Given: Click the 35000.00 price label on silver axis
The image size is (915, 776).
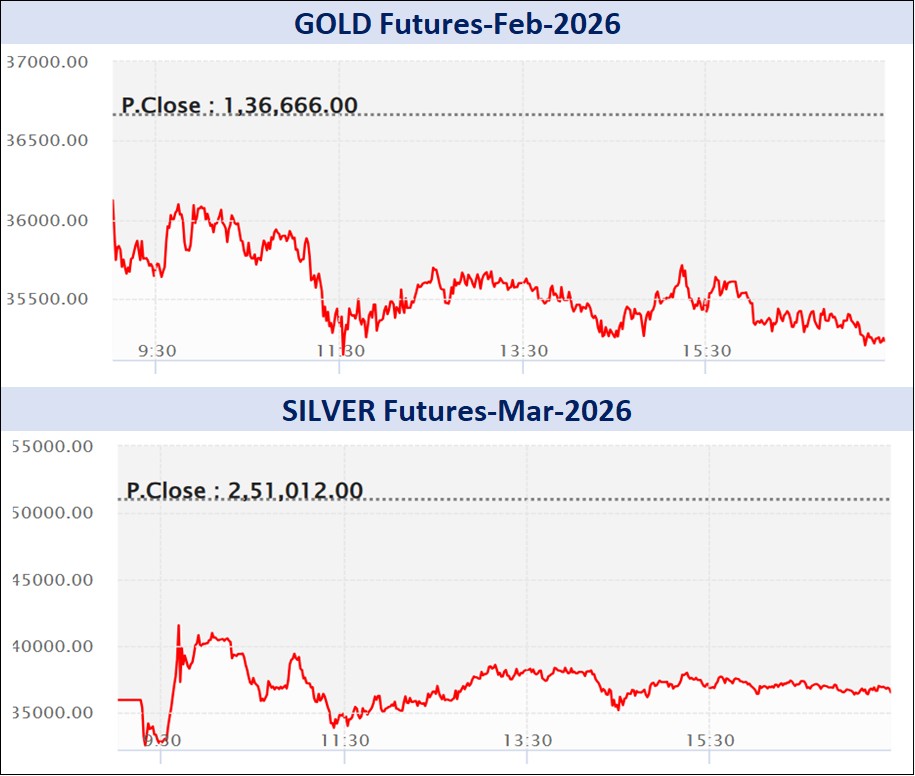Looking at the screenshot, I should tap(50, 713).
